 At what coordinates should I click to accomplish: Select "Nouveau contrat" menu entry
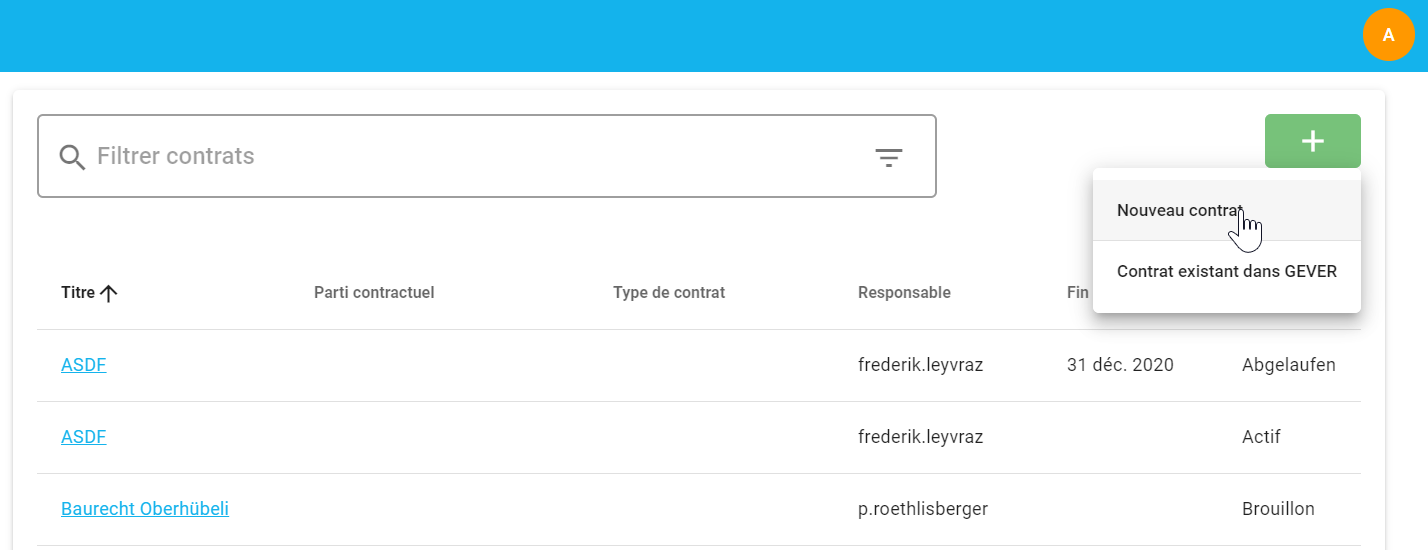1179,210
